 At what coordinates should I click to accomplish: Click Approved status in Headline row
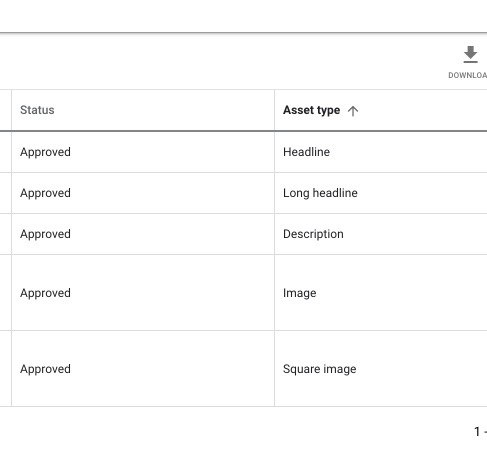pos(45,152)
